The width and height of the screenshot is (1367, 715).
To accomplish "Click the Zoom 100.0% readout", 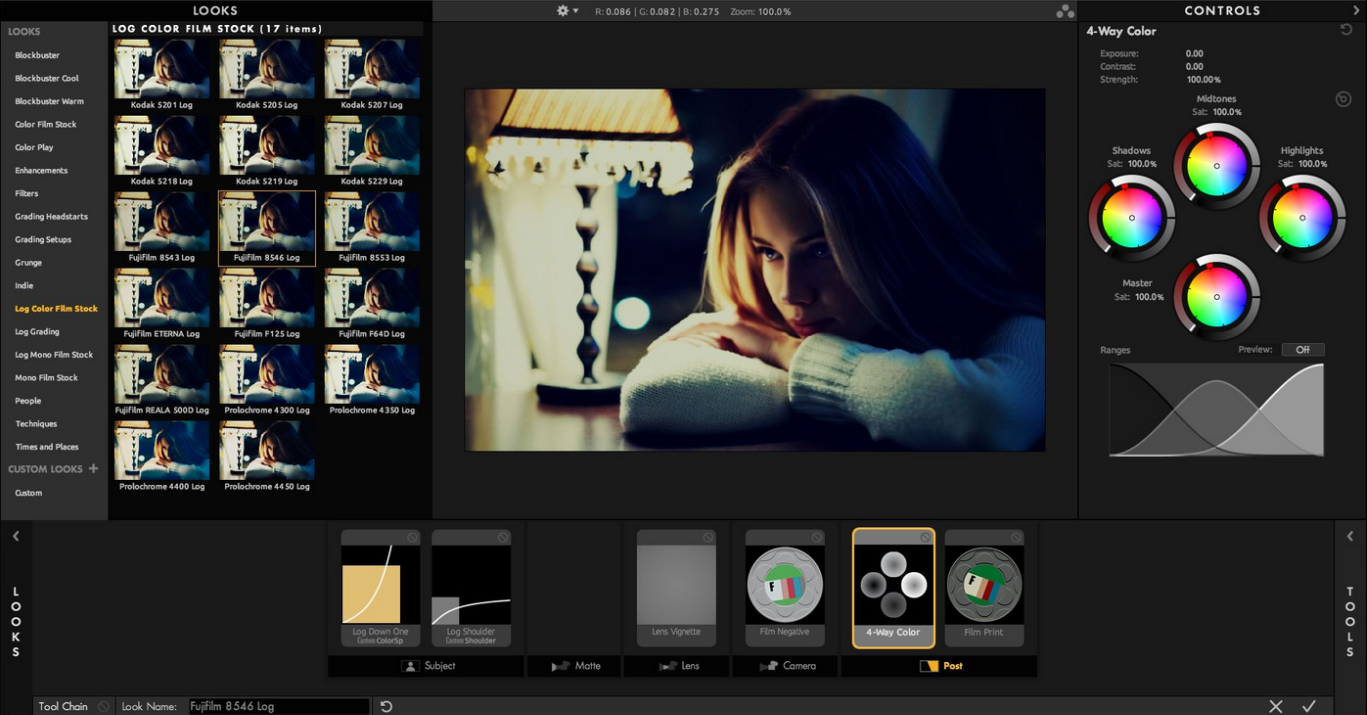I will point(760,11).
